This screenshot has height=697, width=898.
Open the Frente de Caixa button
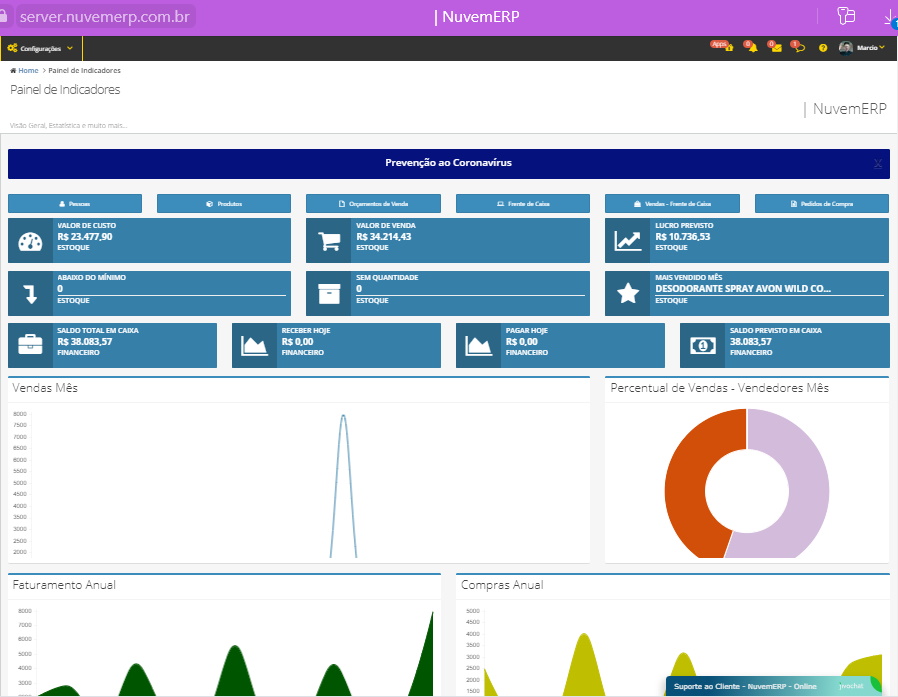(x=523, y=204)
